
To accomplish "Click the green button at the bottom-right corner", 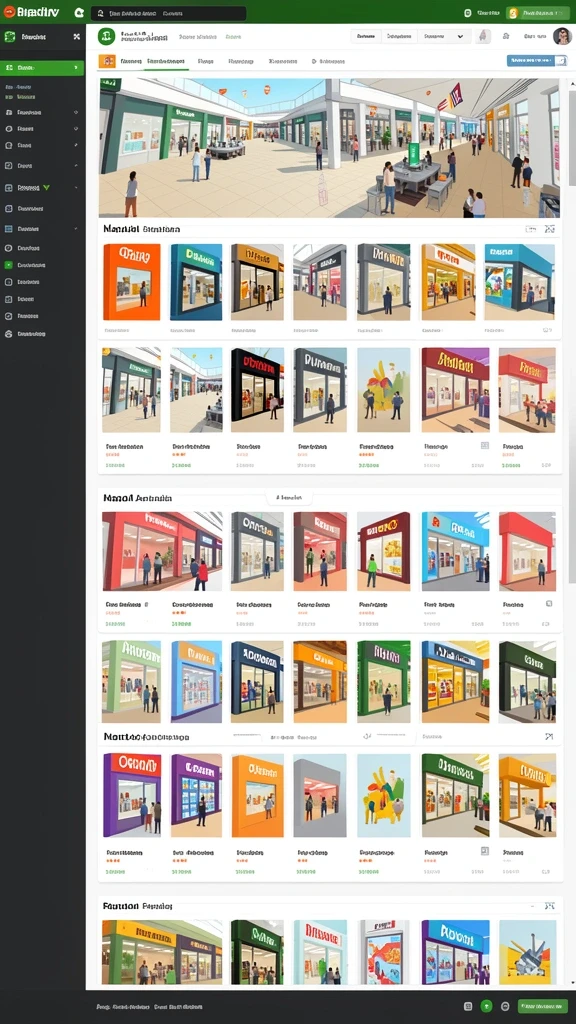I will point(543,1006).
